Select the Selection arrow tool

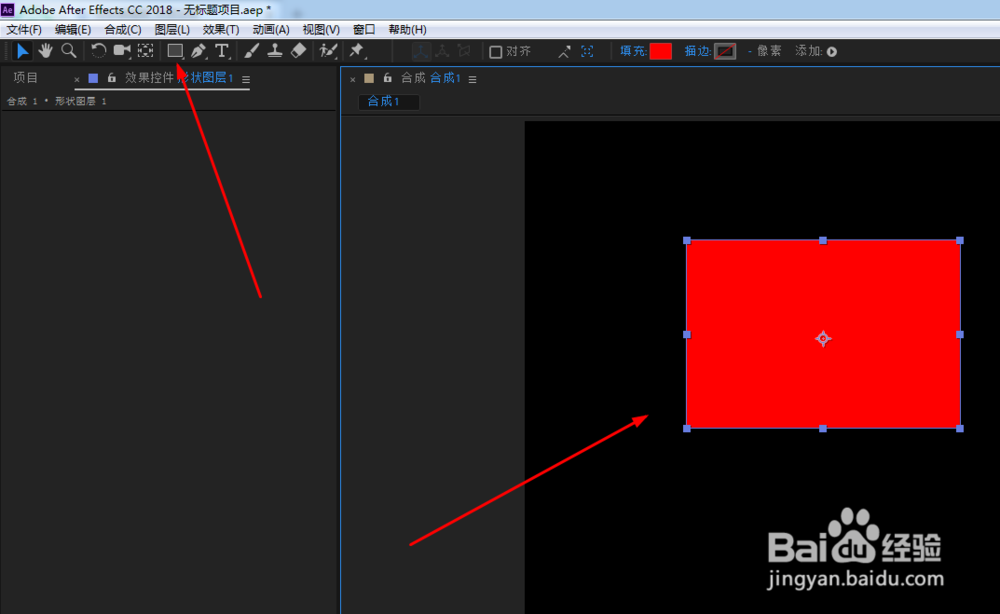click(22, 51)
